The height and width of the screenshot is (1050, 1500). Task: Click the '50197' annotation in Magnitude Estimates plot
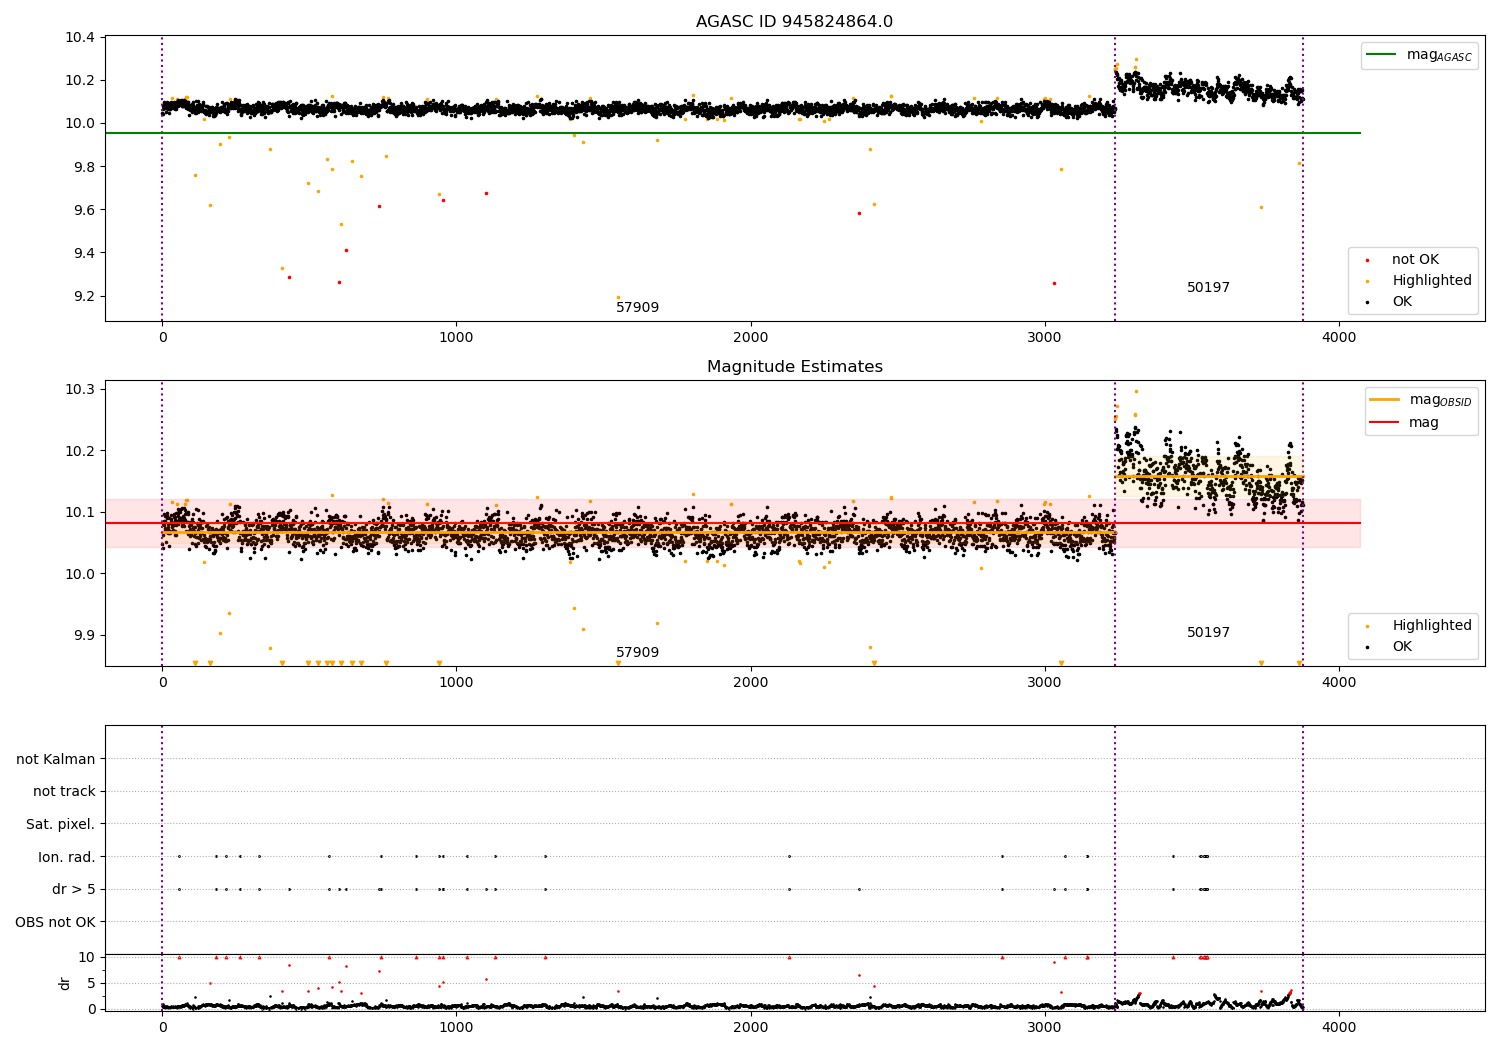[x=1208, y=633]
